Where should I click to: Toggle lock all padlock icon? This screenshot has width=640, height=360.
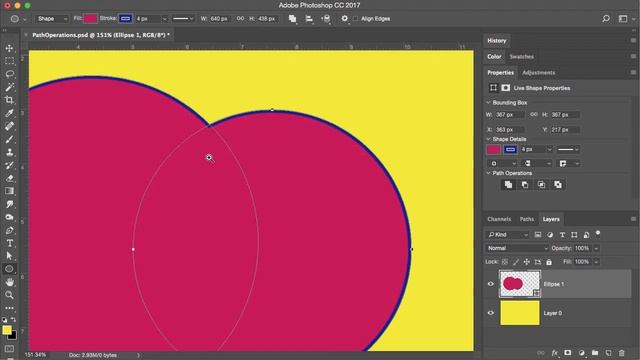click(x=549, y=262)
